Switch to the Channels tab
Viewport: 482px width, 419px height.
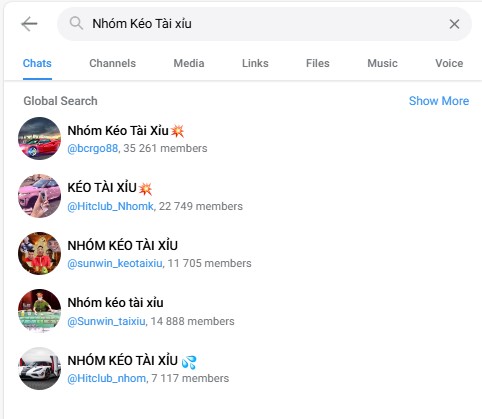112,63
